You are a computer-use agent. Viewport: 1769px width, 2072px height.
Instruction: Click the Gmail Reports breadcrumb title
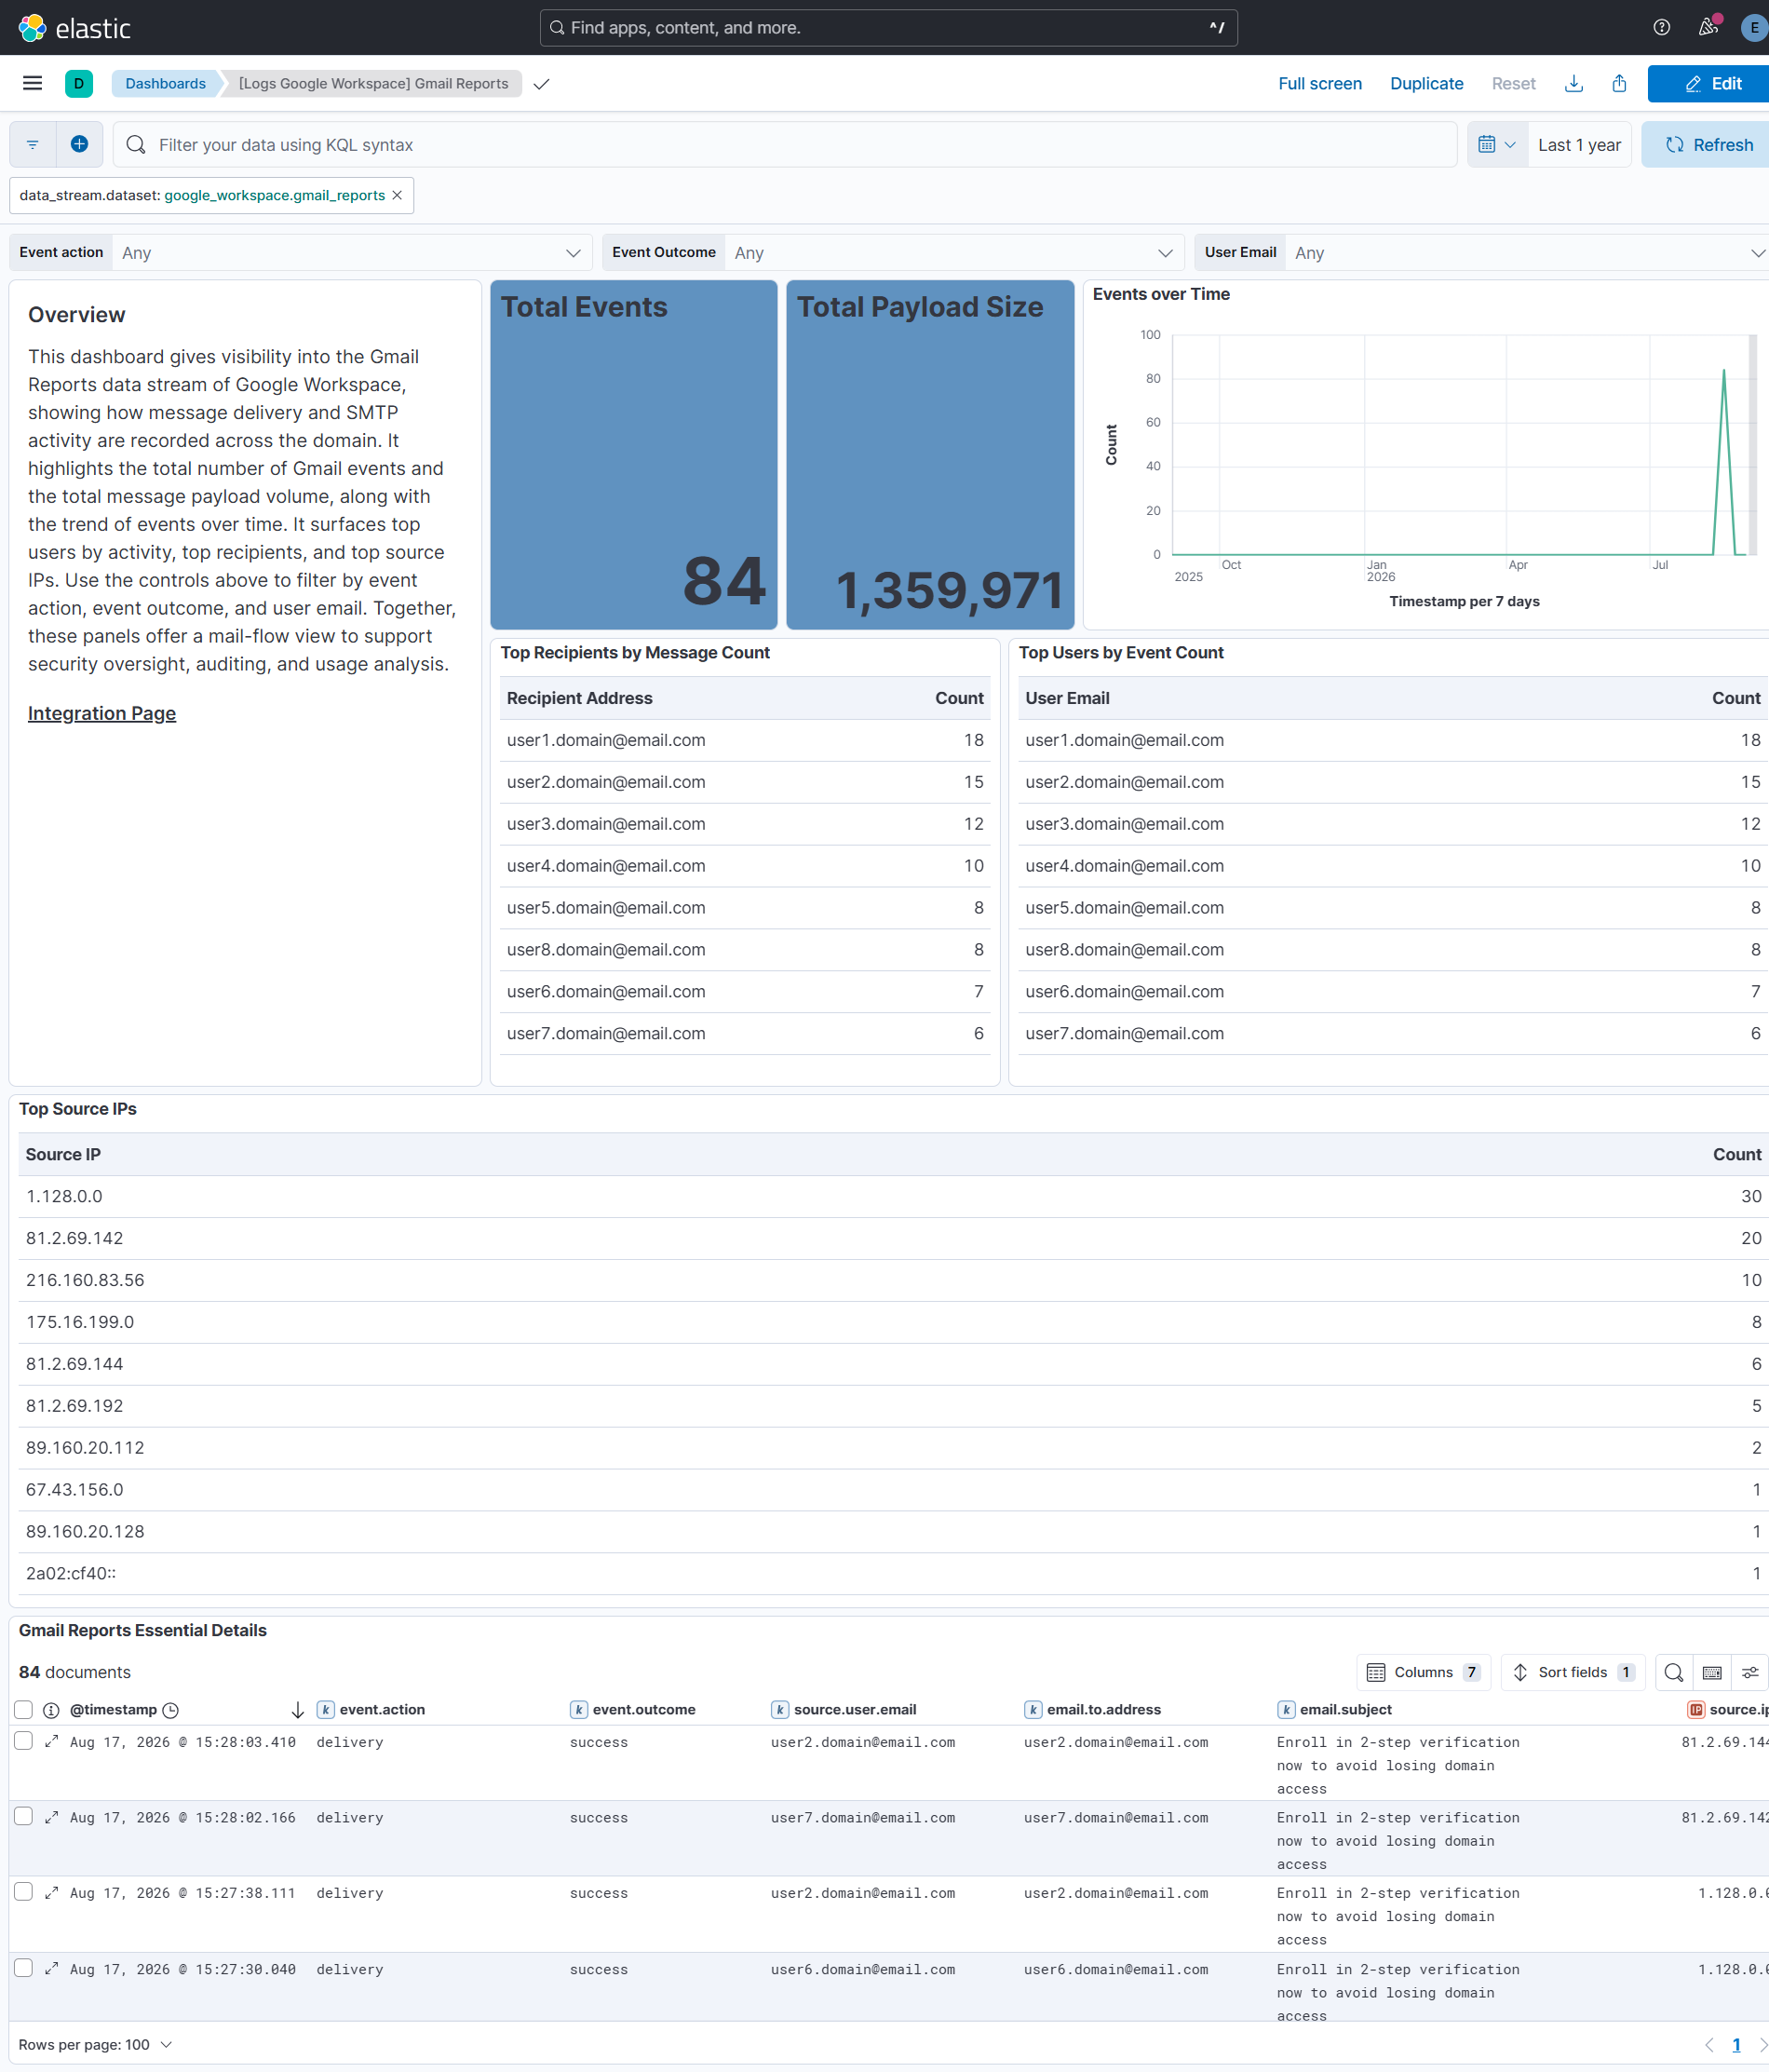point(373,84)
